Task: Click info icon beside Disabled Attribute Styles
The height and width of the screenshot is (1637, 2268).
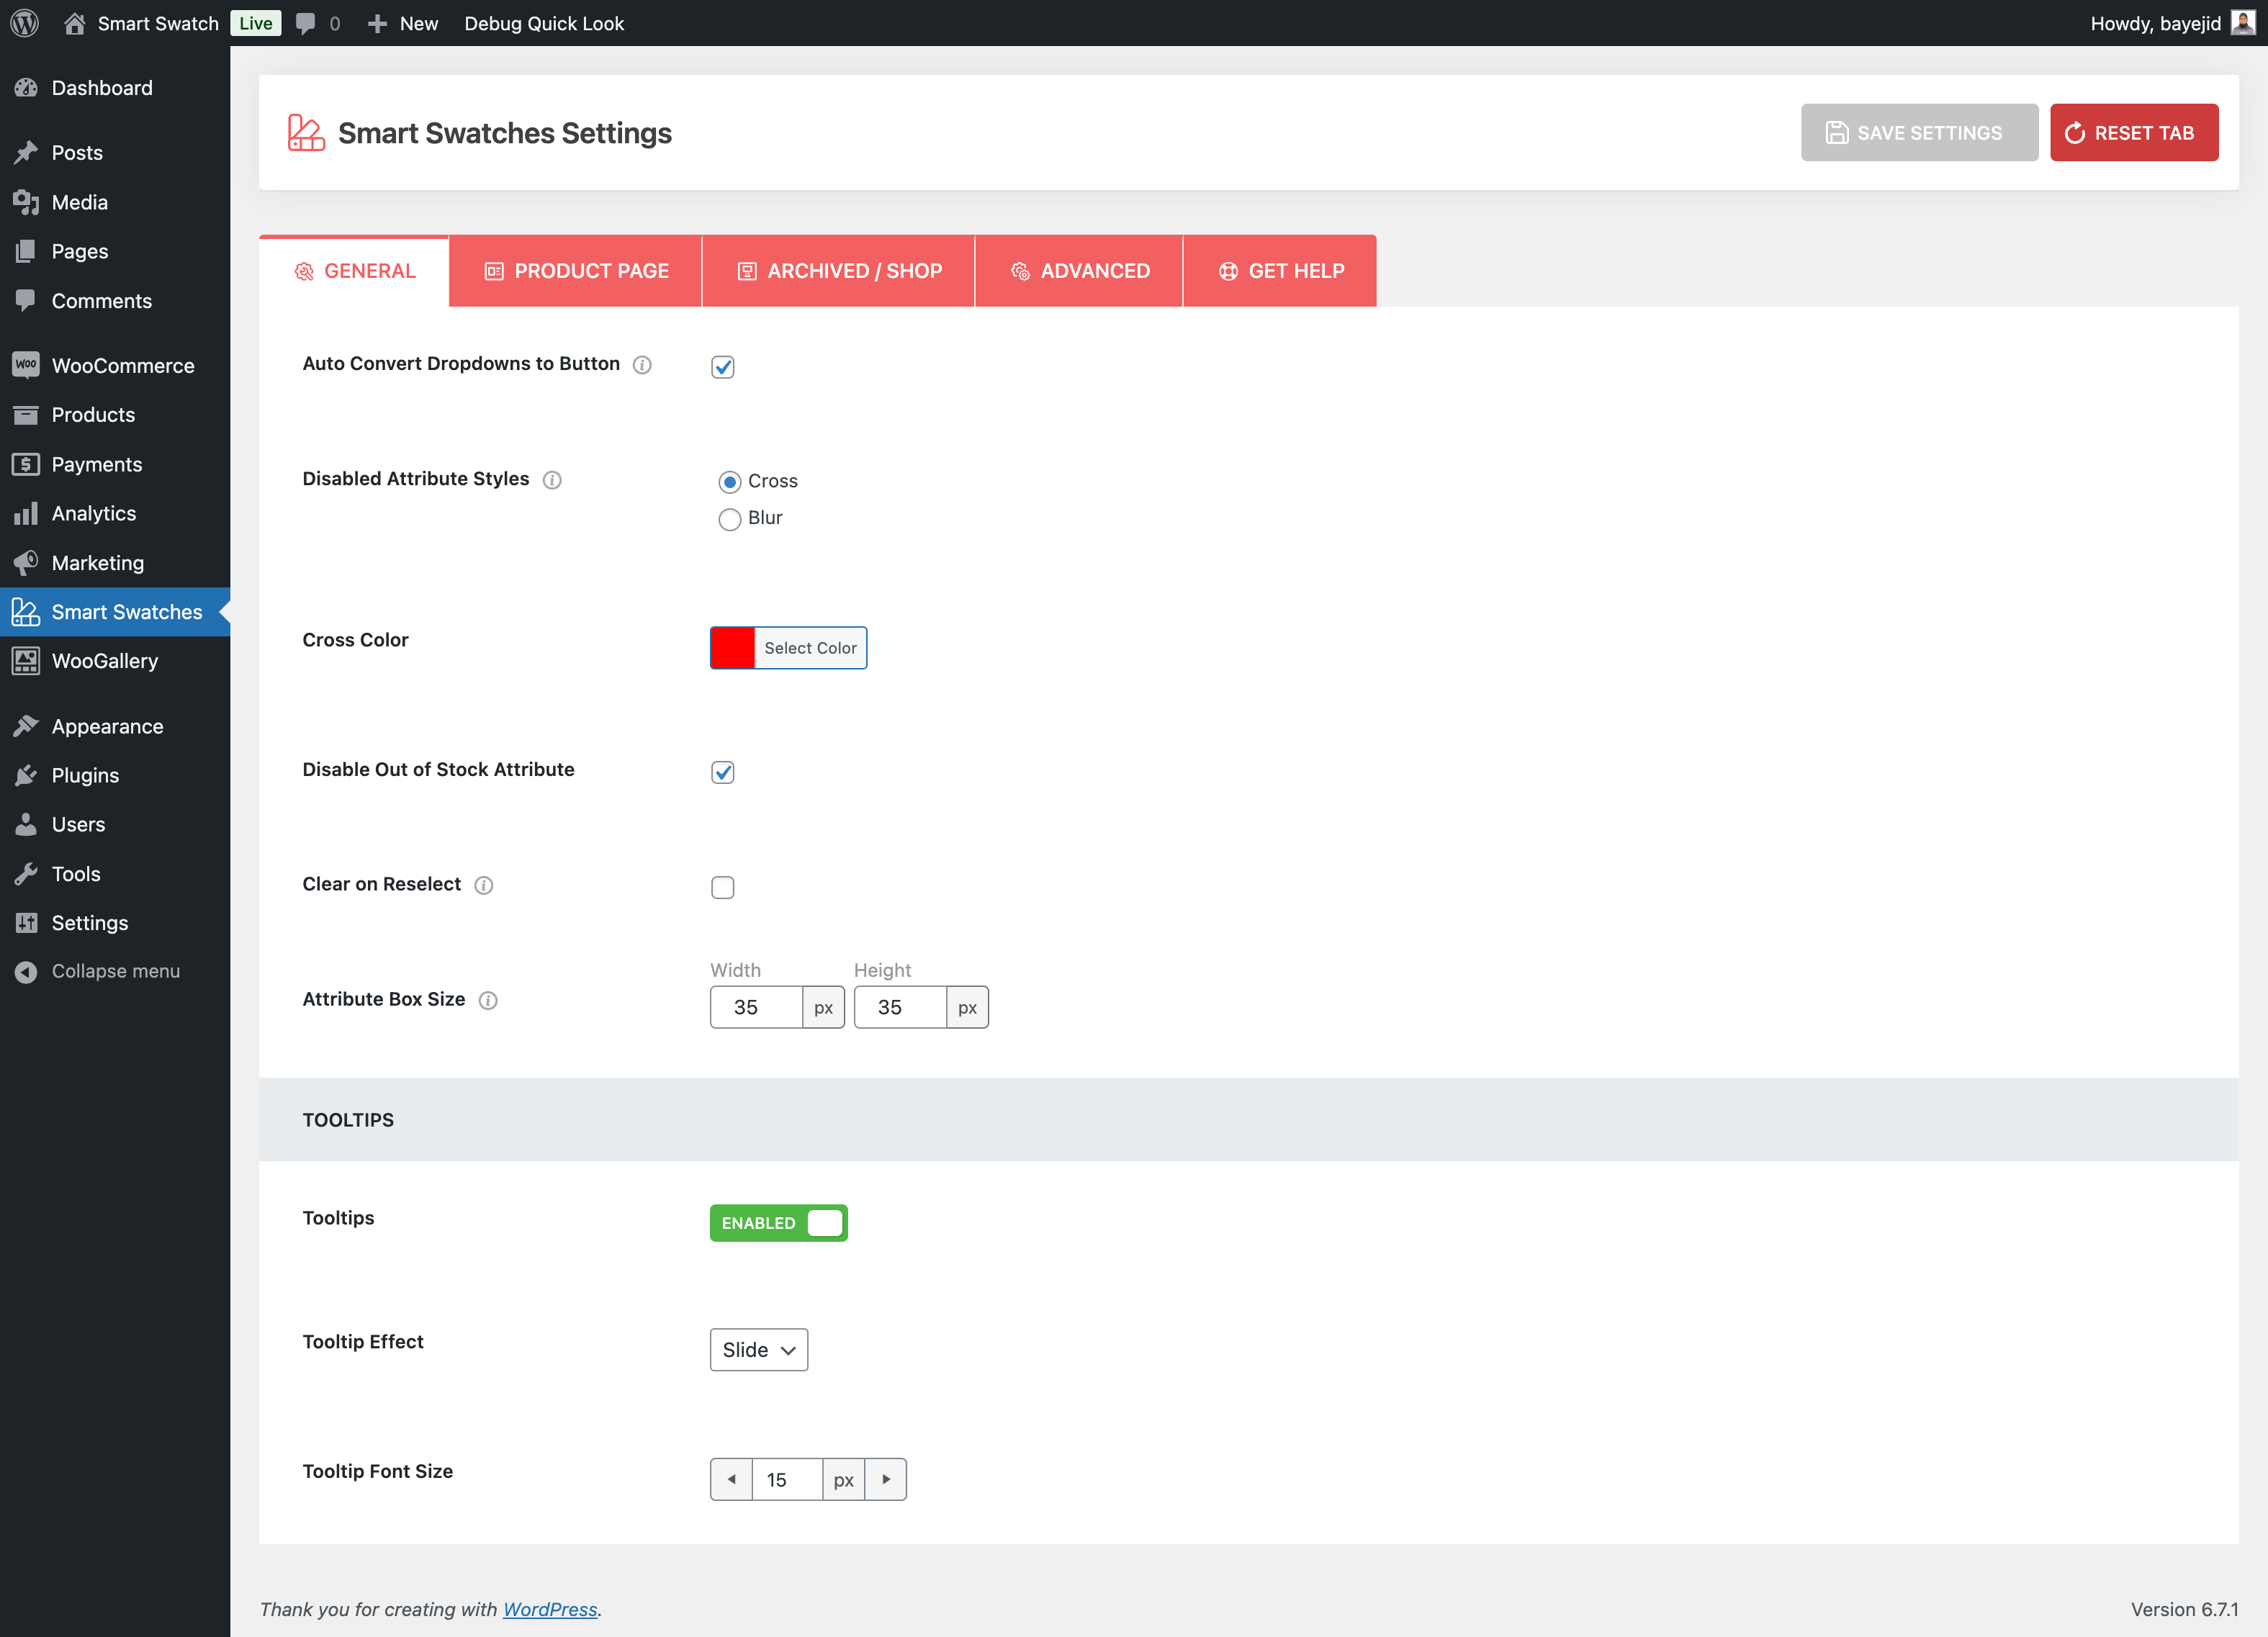Action: coord(552,480)
